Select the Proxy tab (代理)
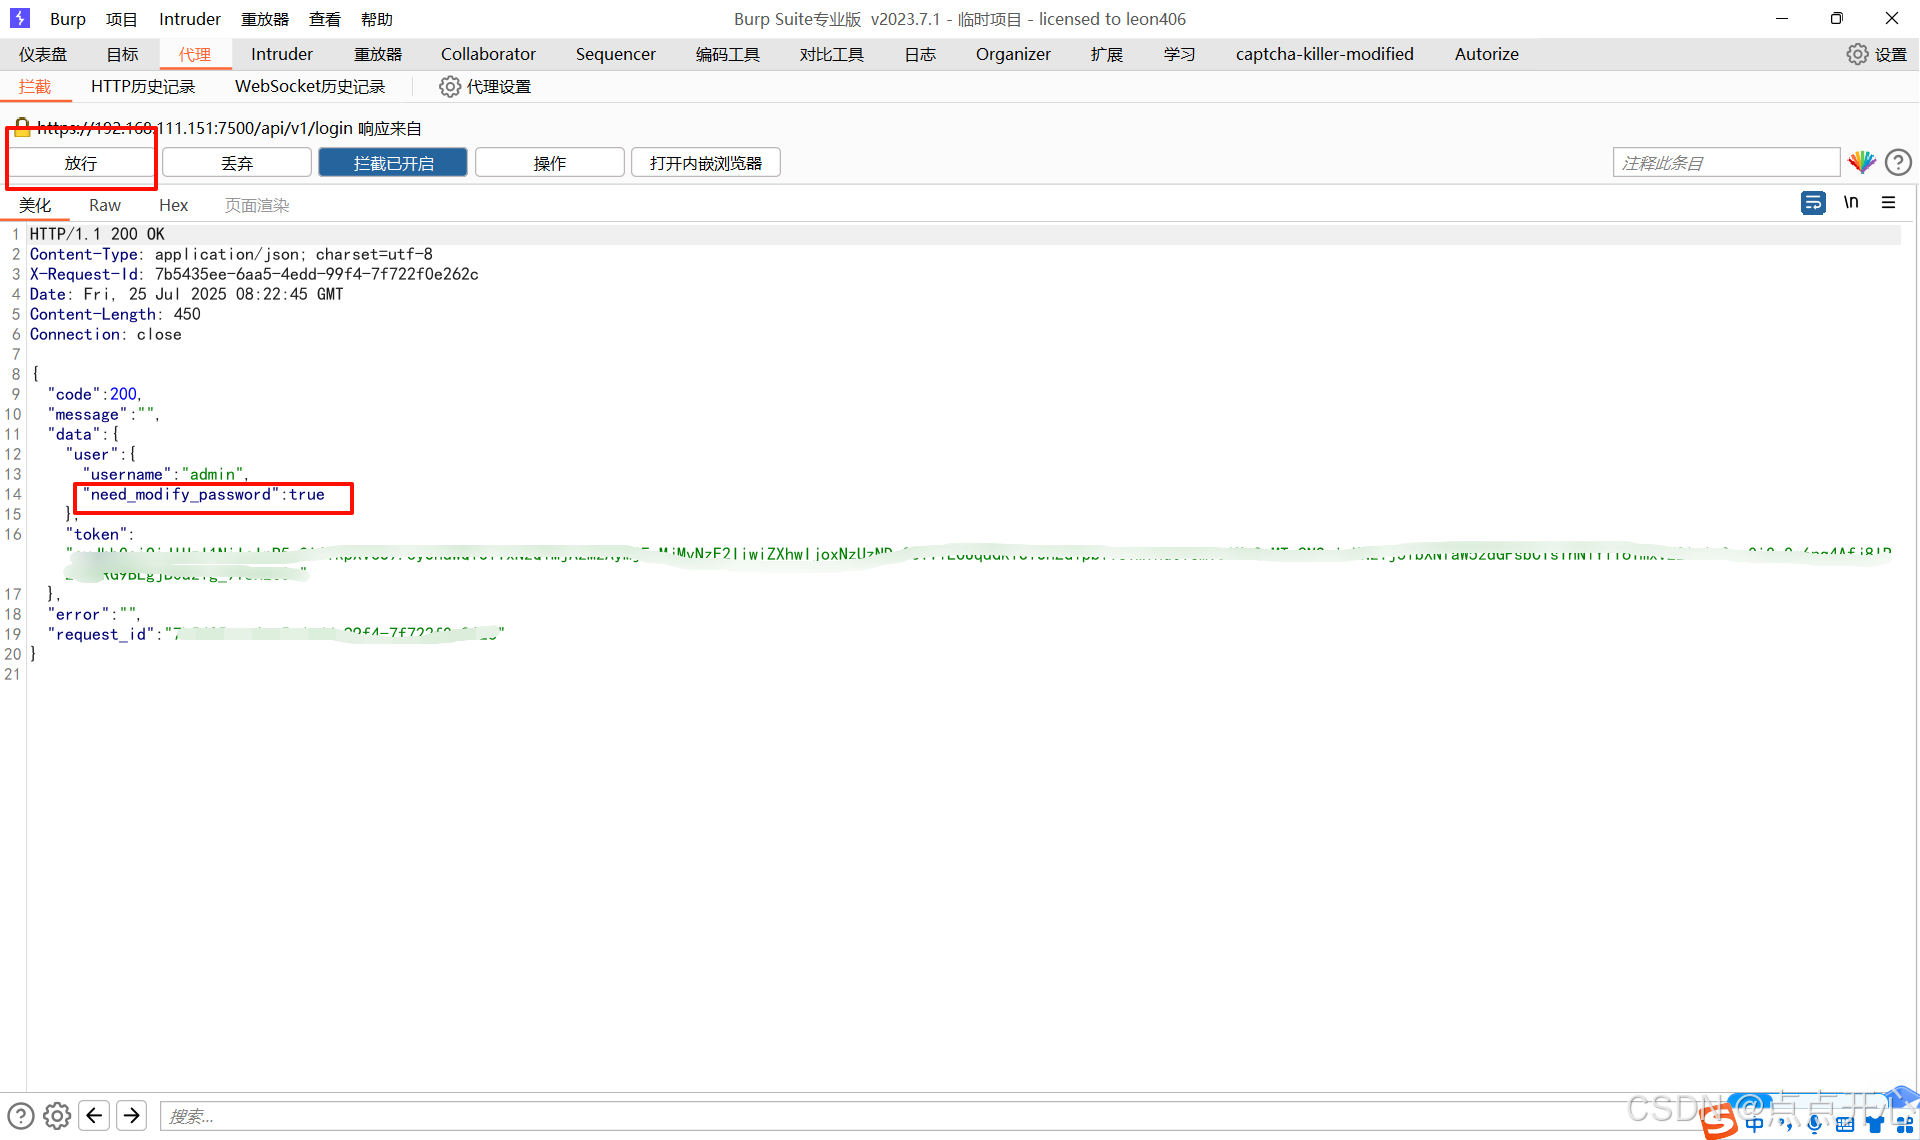 (195, 54)
